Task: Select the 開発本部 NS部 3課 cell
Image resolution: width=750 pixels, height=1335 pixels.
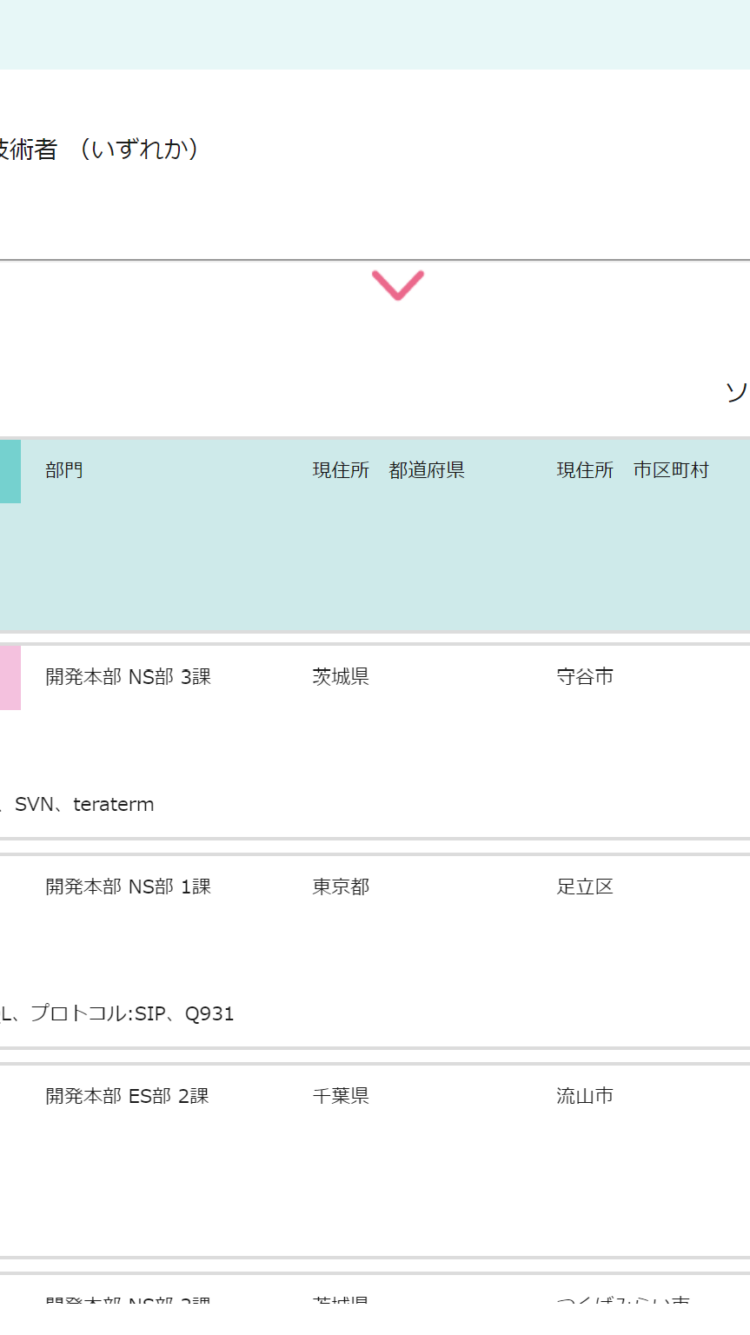Action: tap(128, 677)
